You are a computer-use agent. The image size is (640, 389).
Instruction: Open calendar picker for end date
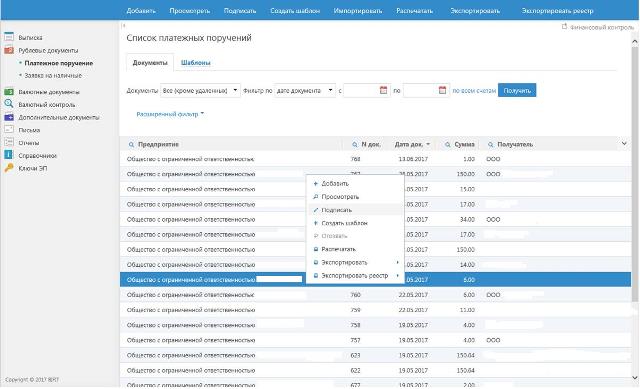point(442,90)
